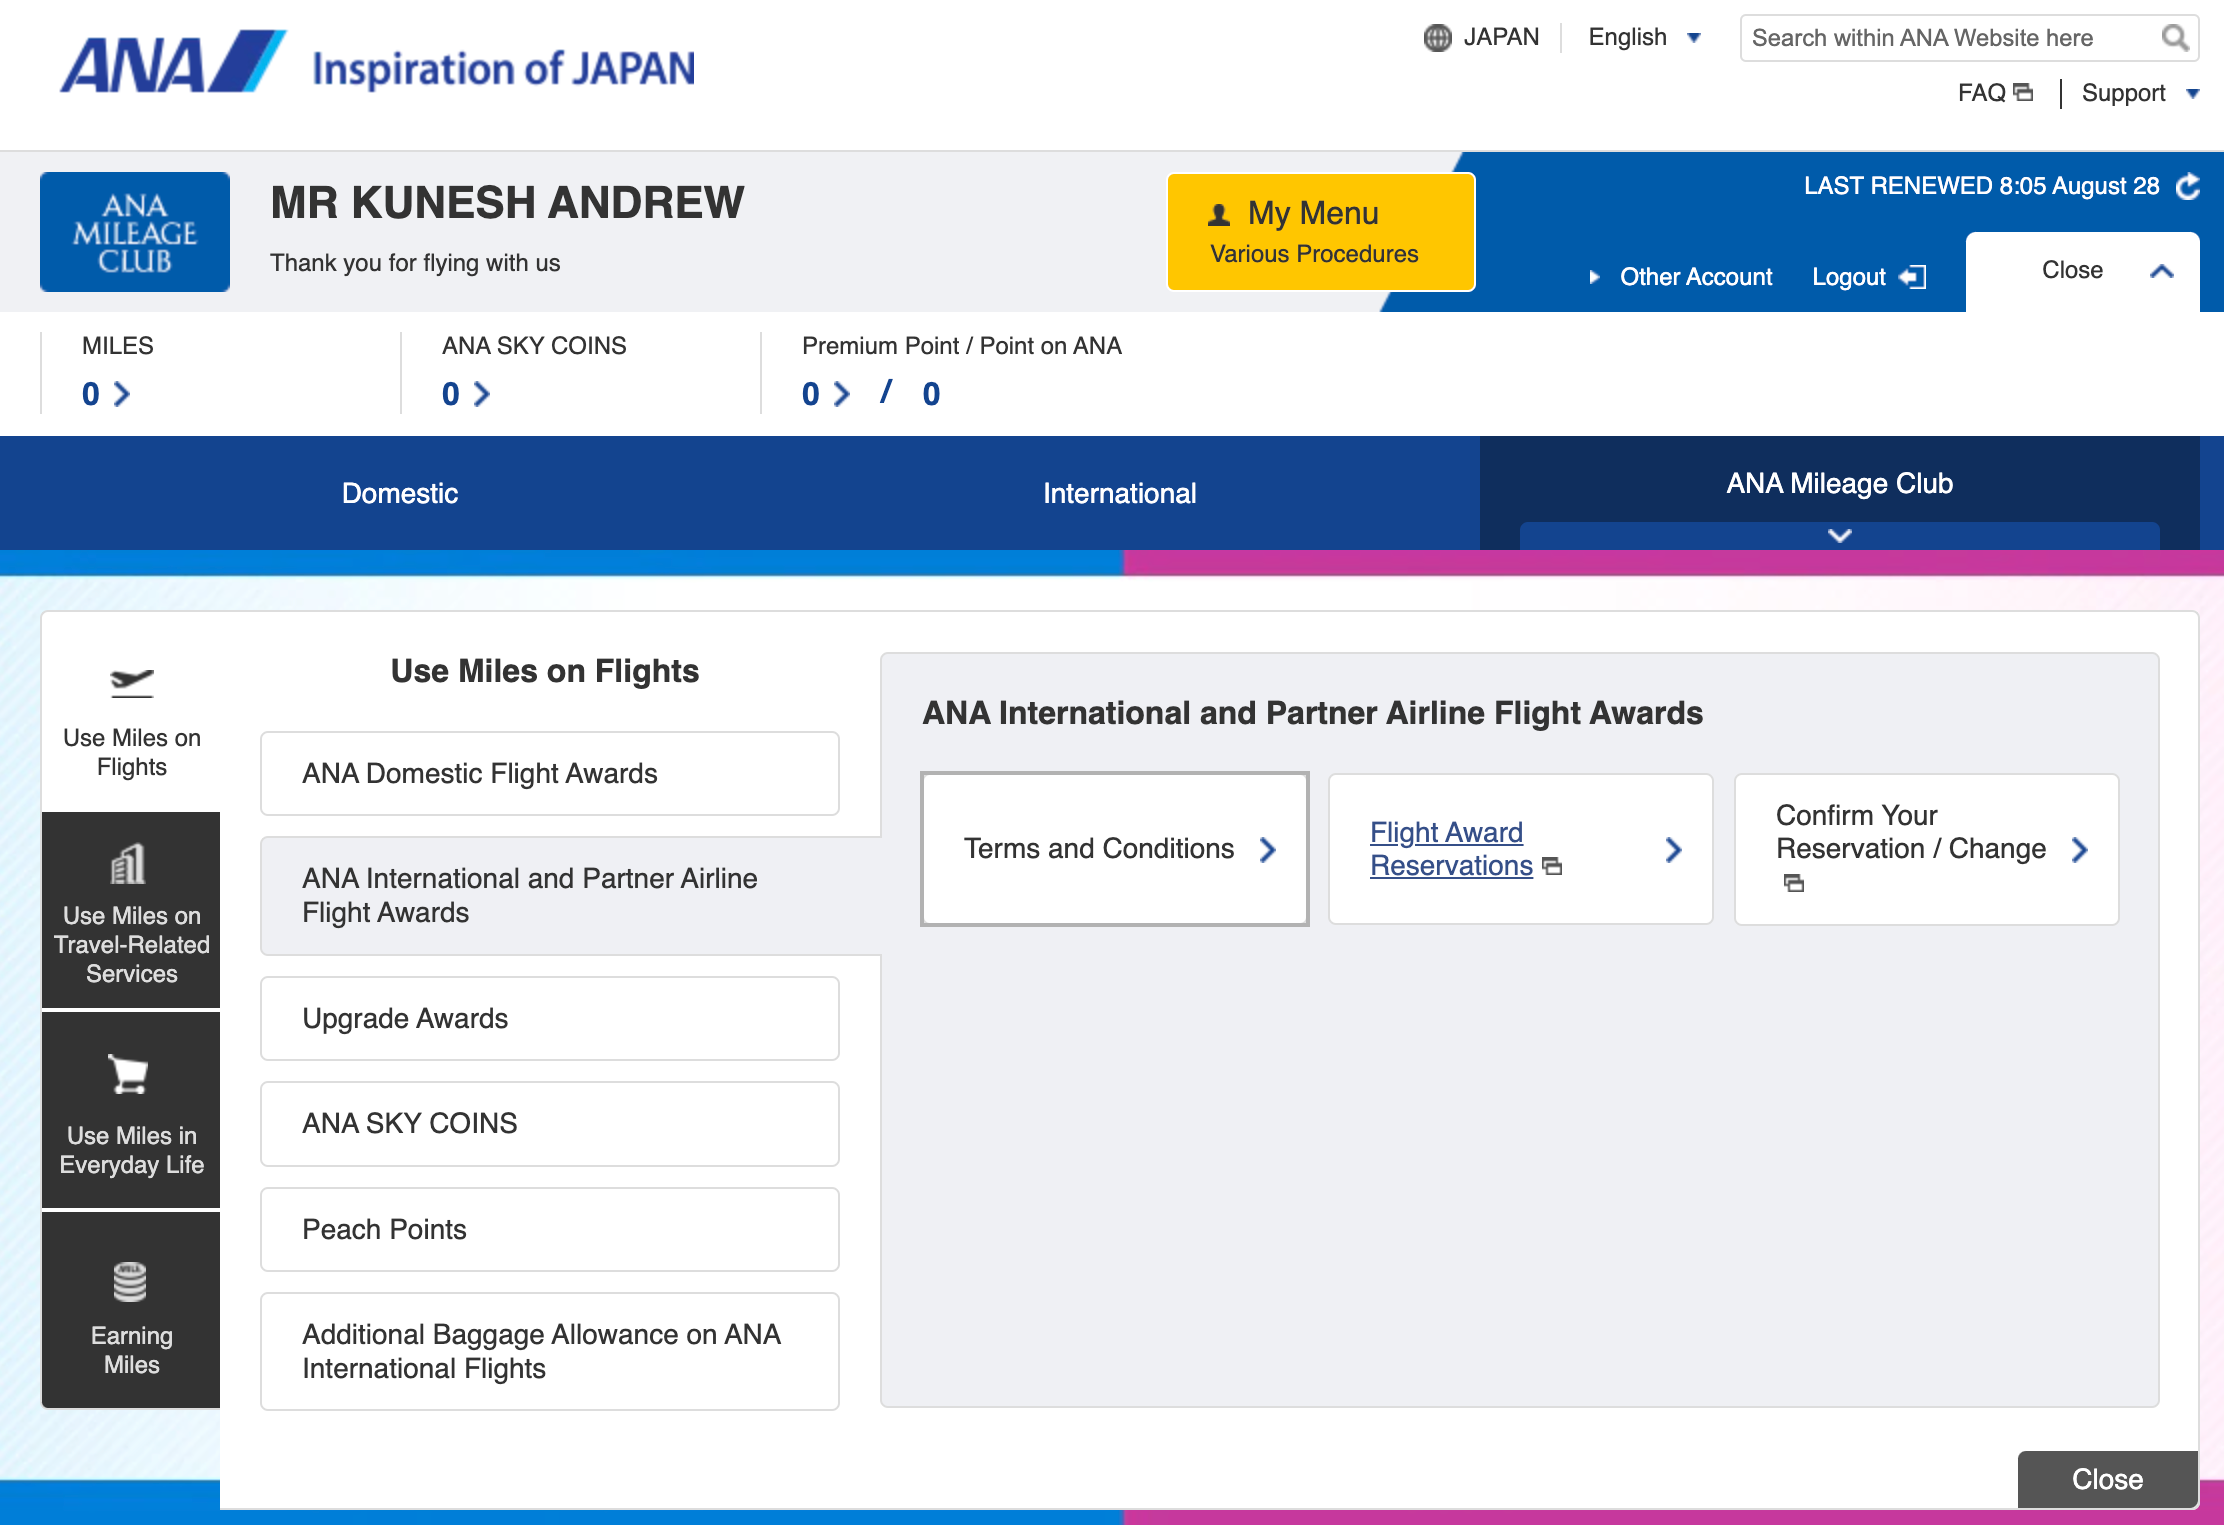Click the search magnifier icon
This screenshot has width=2224, height=1525.
2174,38
